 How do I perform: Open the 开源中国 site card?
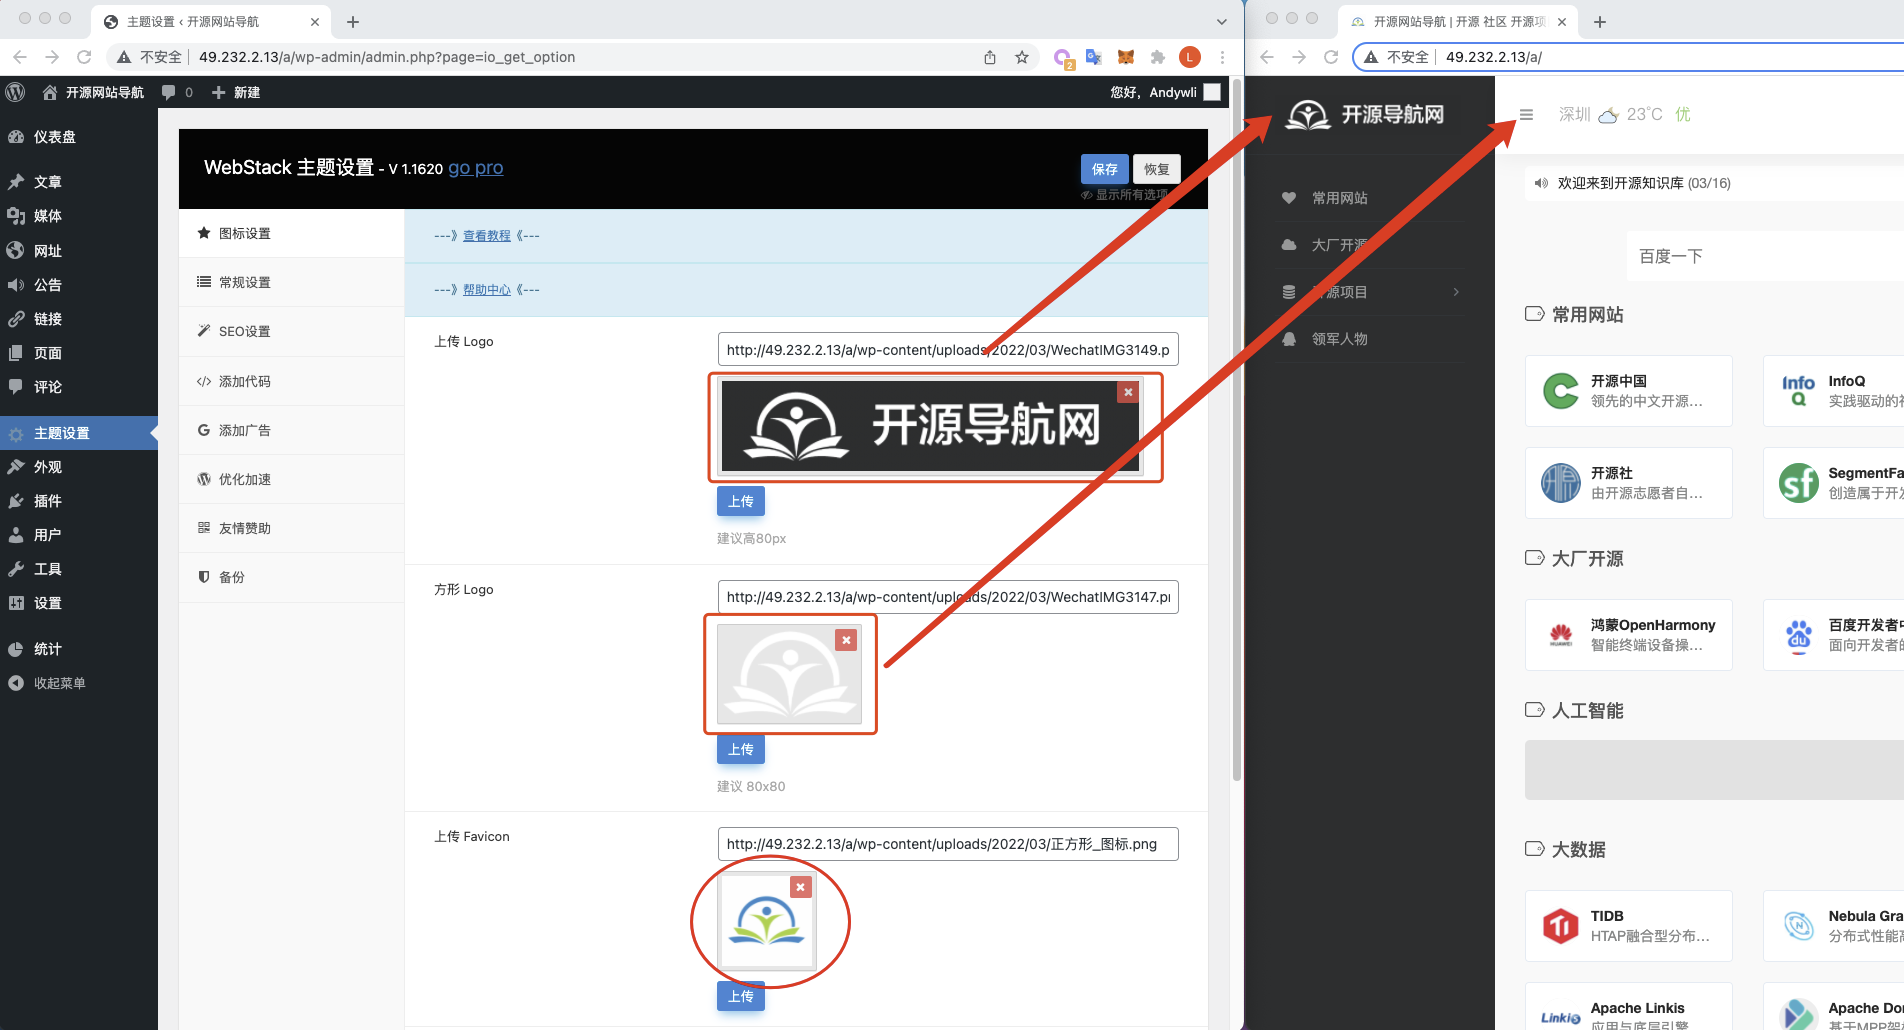[x=1628, y=391]
